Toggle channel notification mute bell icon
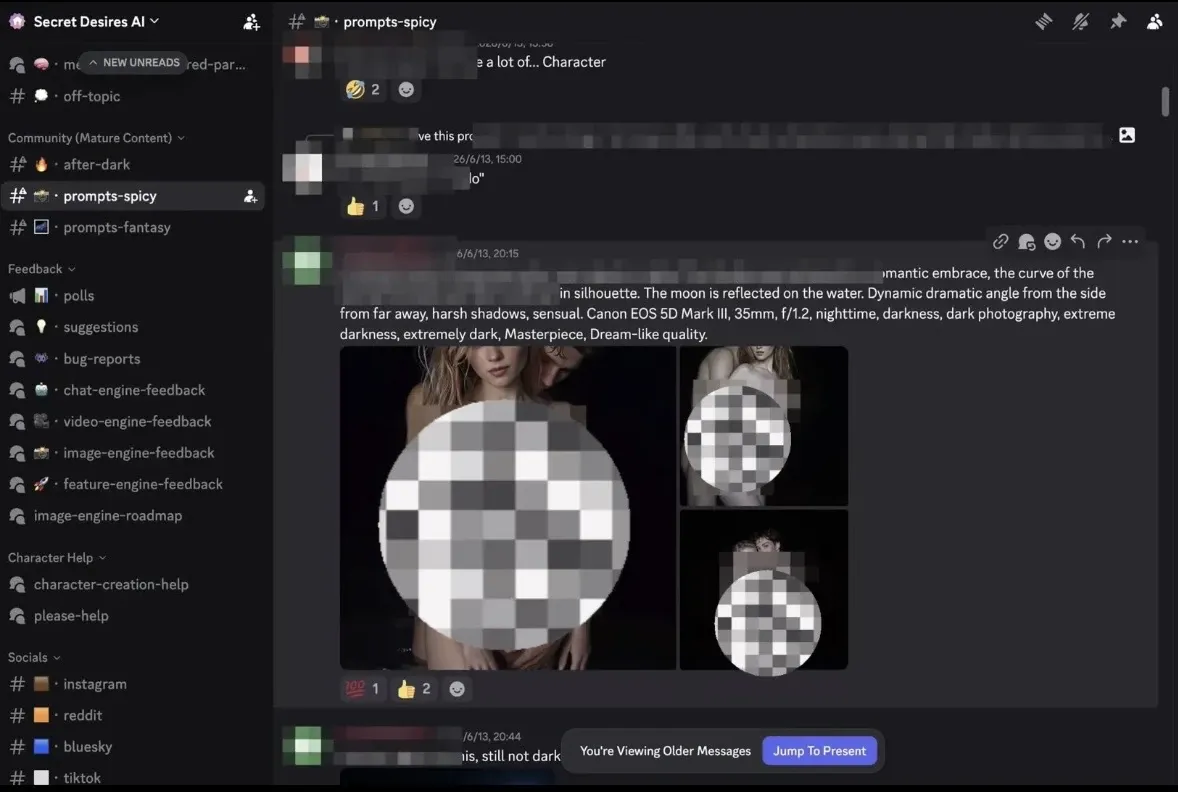Viewport: 1178px width, 792px height. point(1080,22)
